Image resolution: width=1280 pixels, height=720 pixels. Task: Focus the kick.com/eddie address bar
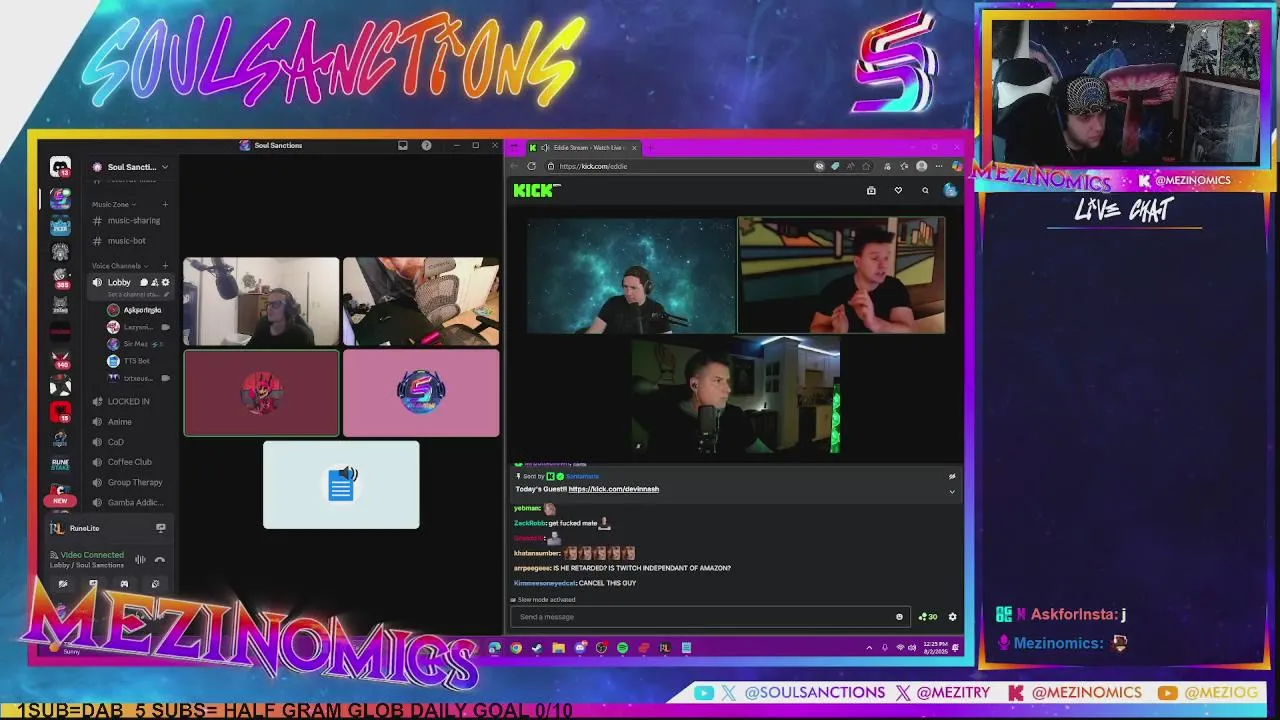[680, 166]
